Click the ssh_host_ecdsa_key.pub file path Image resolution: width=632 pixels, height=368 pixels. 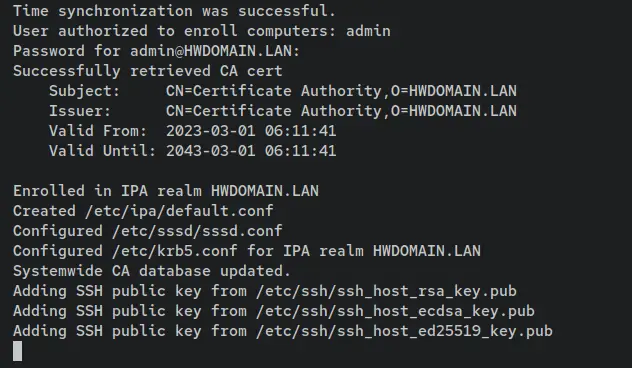(x=395, y=311)
